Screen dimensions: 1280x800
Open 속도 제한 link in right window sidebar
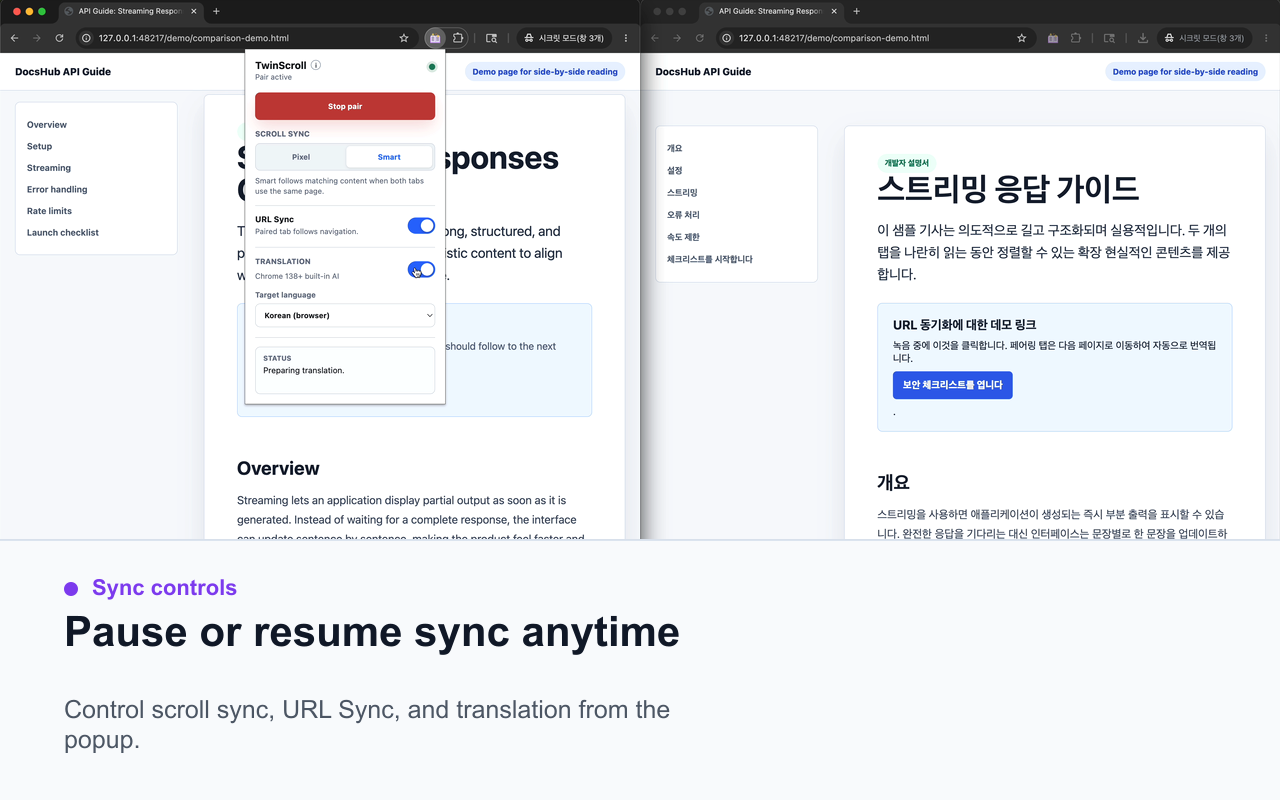coord(683,237)
